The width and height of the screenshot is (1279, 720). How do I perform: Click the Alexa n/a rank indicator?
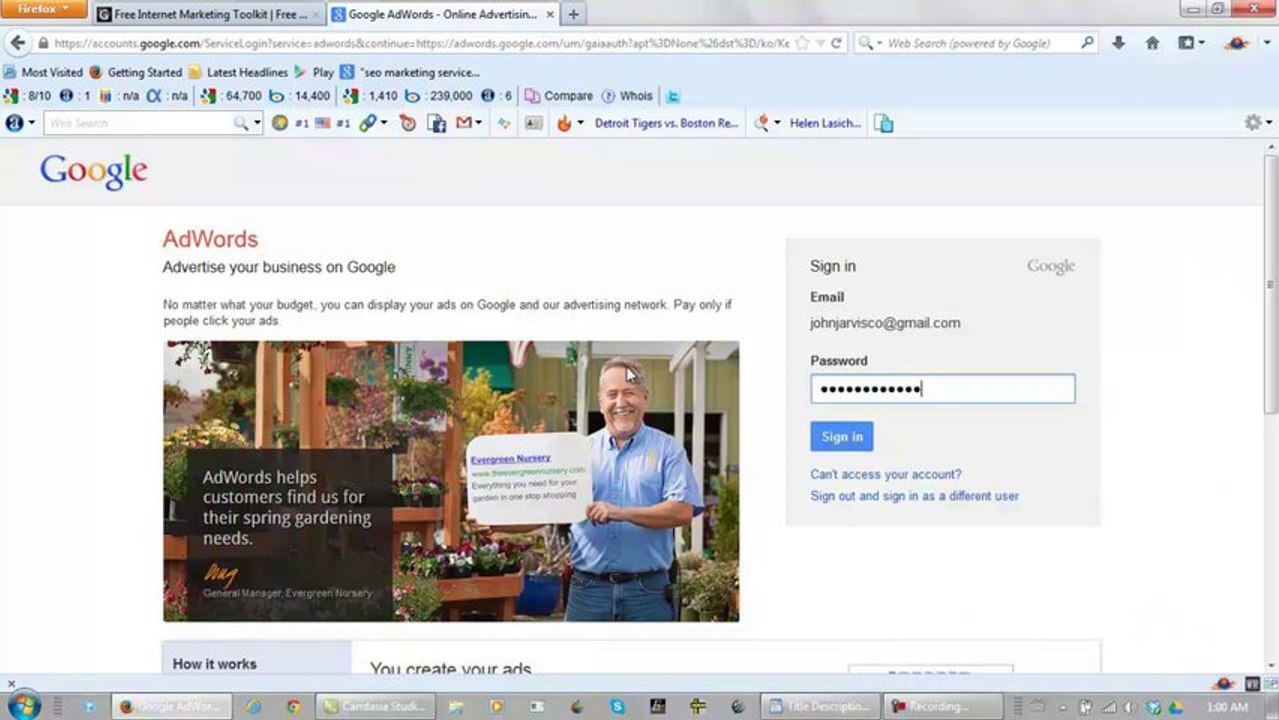pyautogui.click(x=167, y=96)
